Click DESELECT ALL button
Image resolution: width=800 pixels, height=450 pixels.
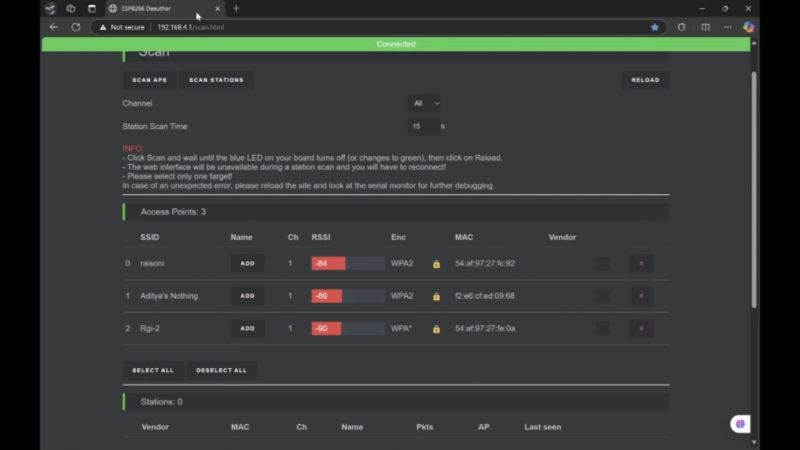click(x=221, y=370)
